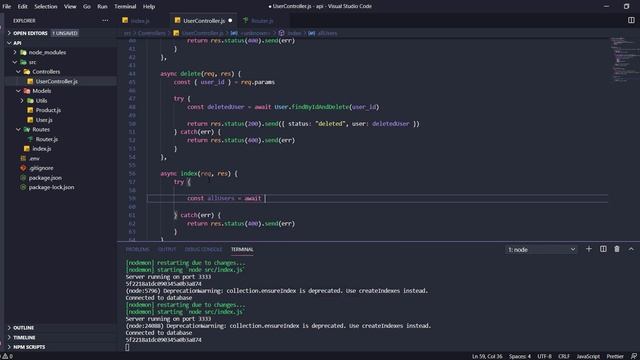Click the package.json file icon

pos(23,178)
